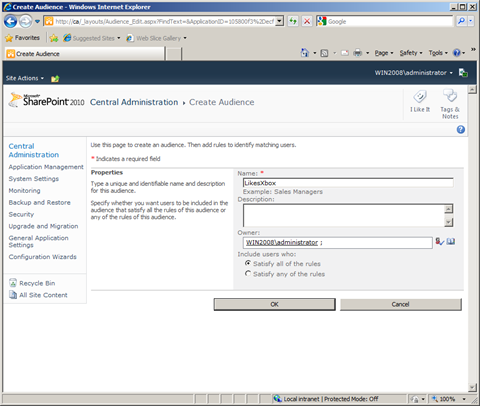Click the Description box scroll down arrow
This screenshot has width=480, height=406.
[x=449, y=222]
